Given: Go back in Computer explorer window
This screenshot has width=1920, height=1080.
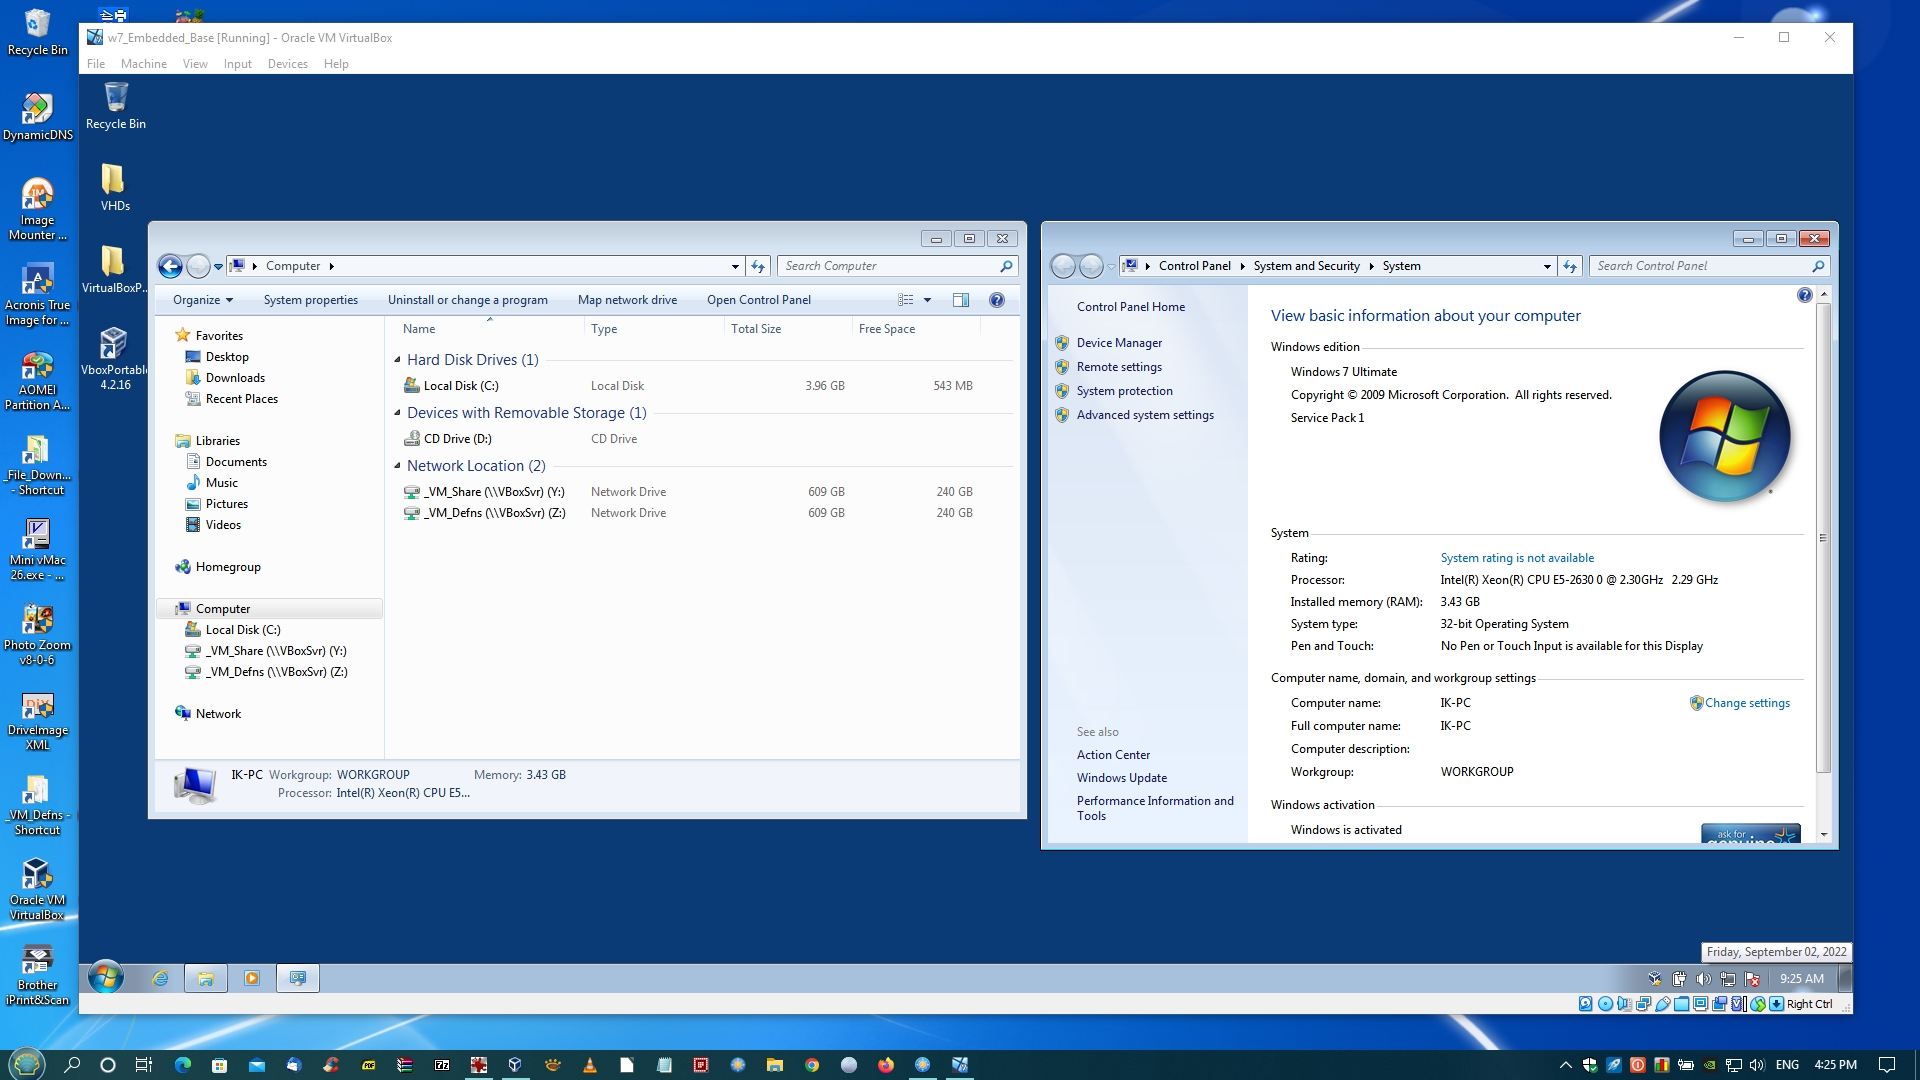Looking at the screenshot, I should (x=171, y=266).
